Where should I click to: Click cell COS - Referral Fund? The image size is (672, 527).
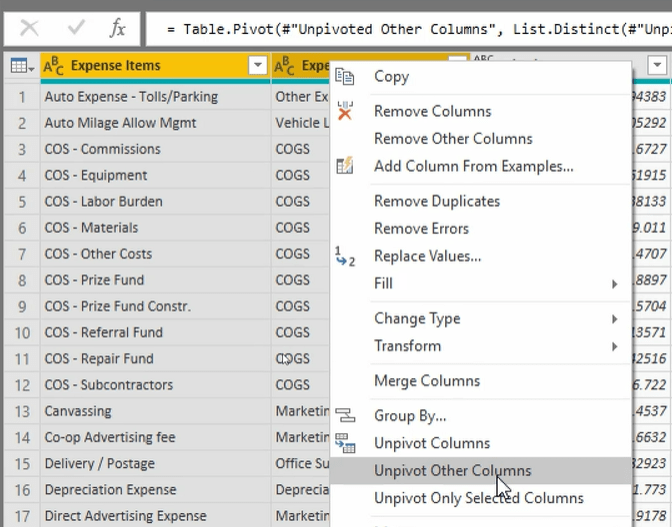(156, 332)
